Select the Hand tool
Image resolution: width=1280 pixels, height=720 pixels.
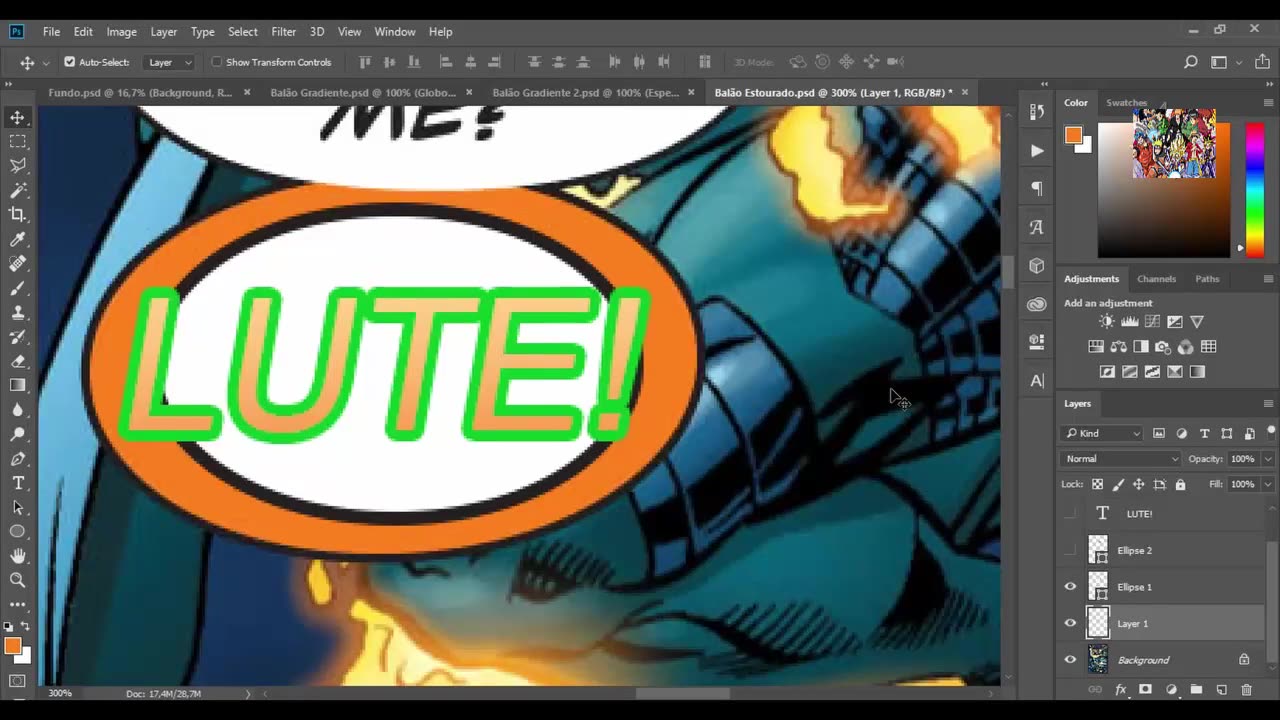[18, 556]
